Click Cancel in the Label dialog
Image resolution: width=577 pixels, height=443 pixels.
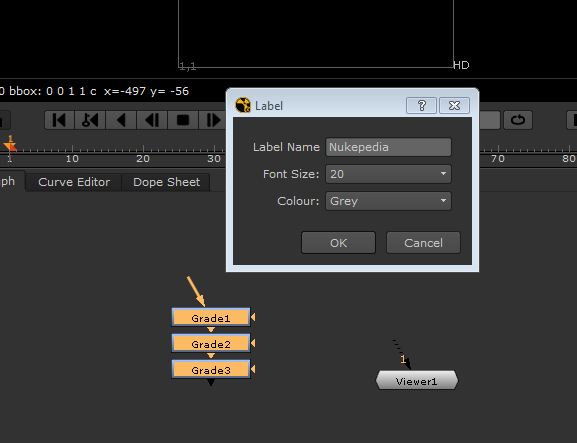point(423,243)
